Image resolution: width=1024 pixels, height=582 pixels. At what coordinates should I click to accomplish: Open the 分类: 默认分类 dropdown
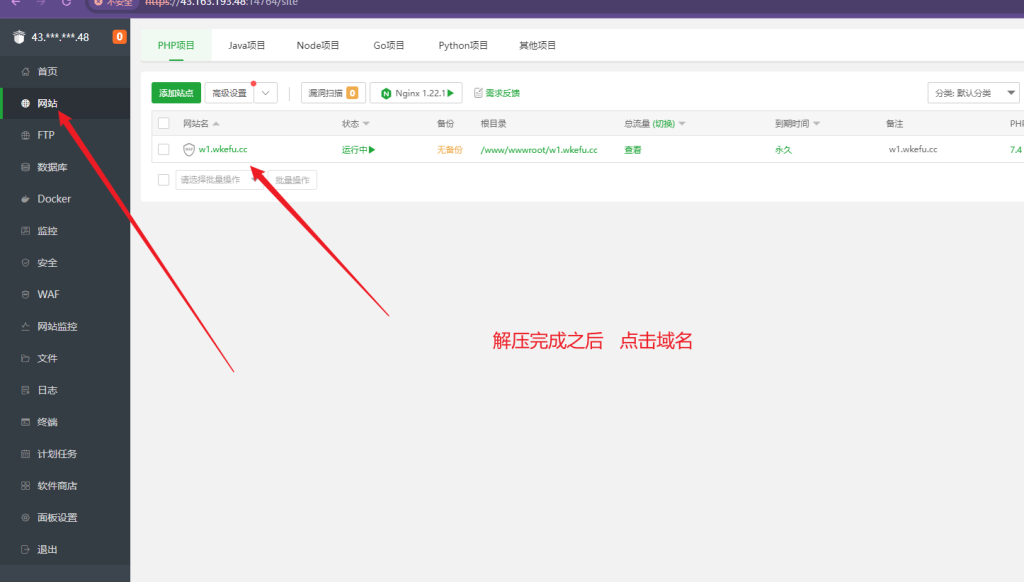[x=973, y=93]
